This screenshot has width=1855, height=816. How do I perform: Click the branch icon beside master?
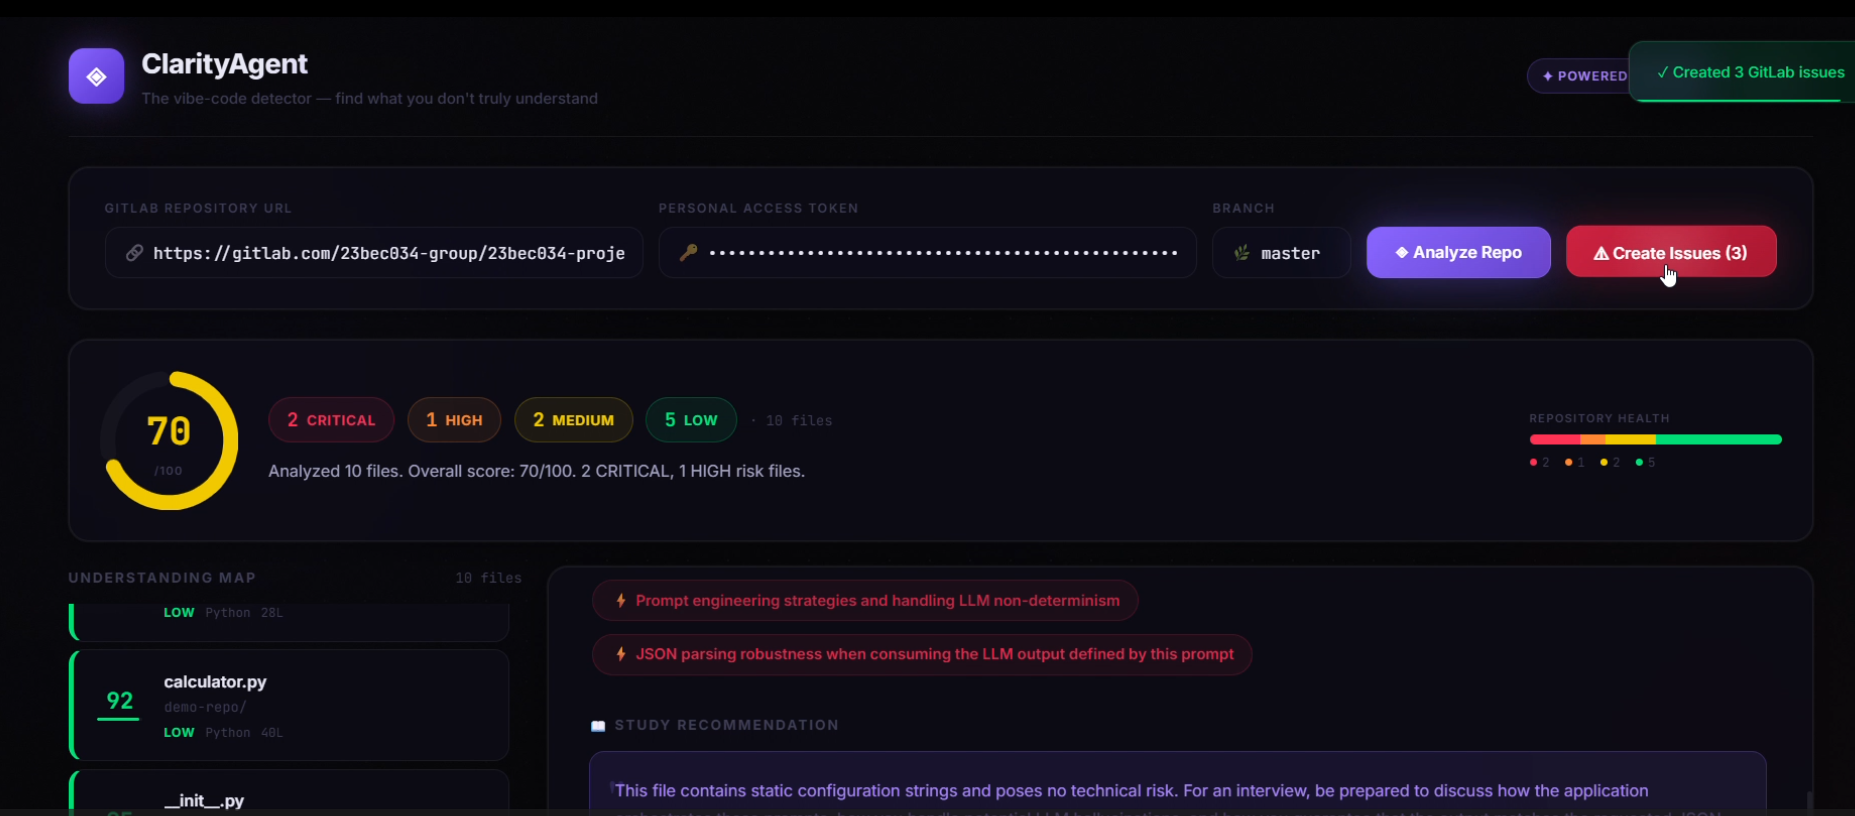tap(1241, 253)
